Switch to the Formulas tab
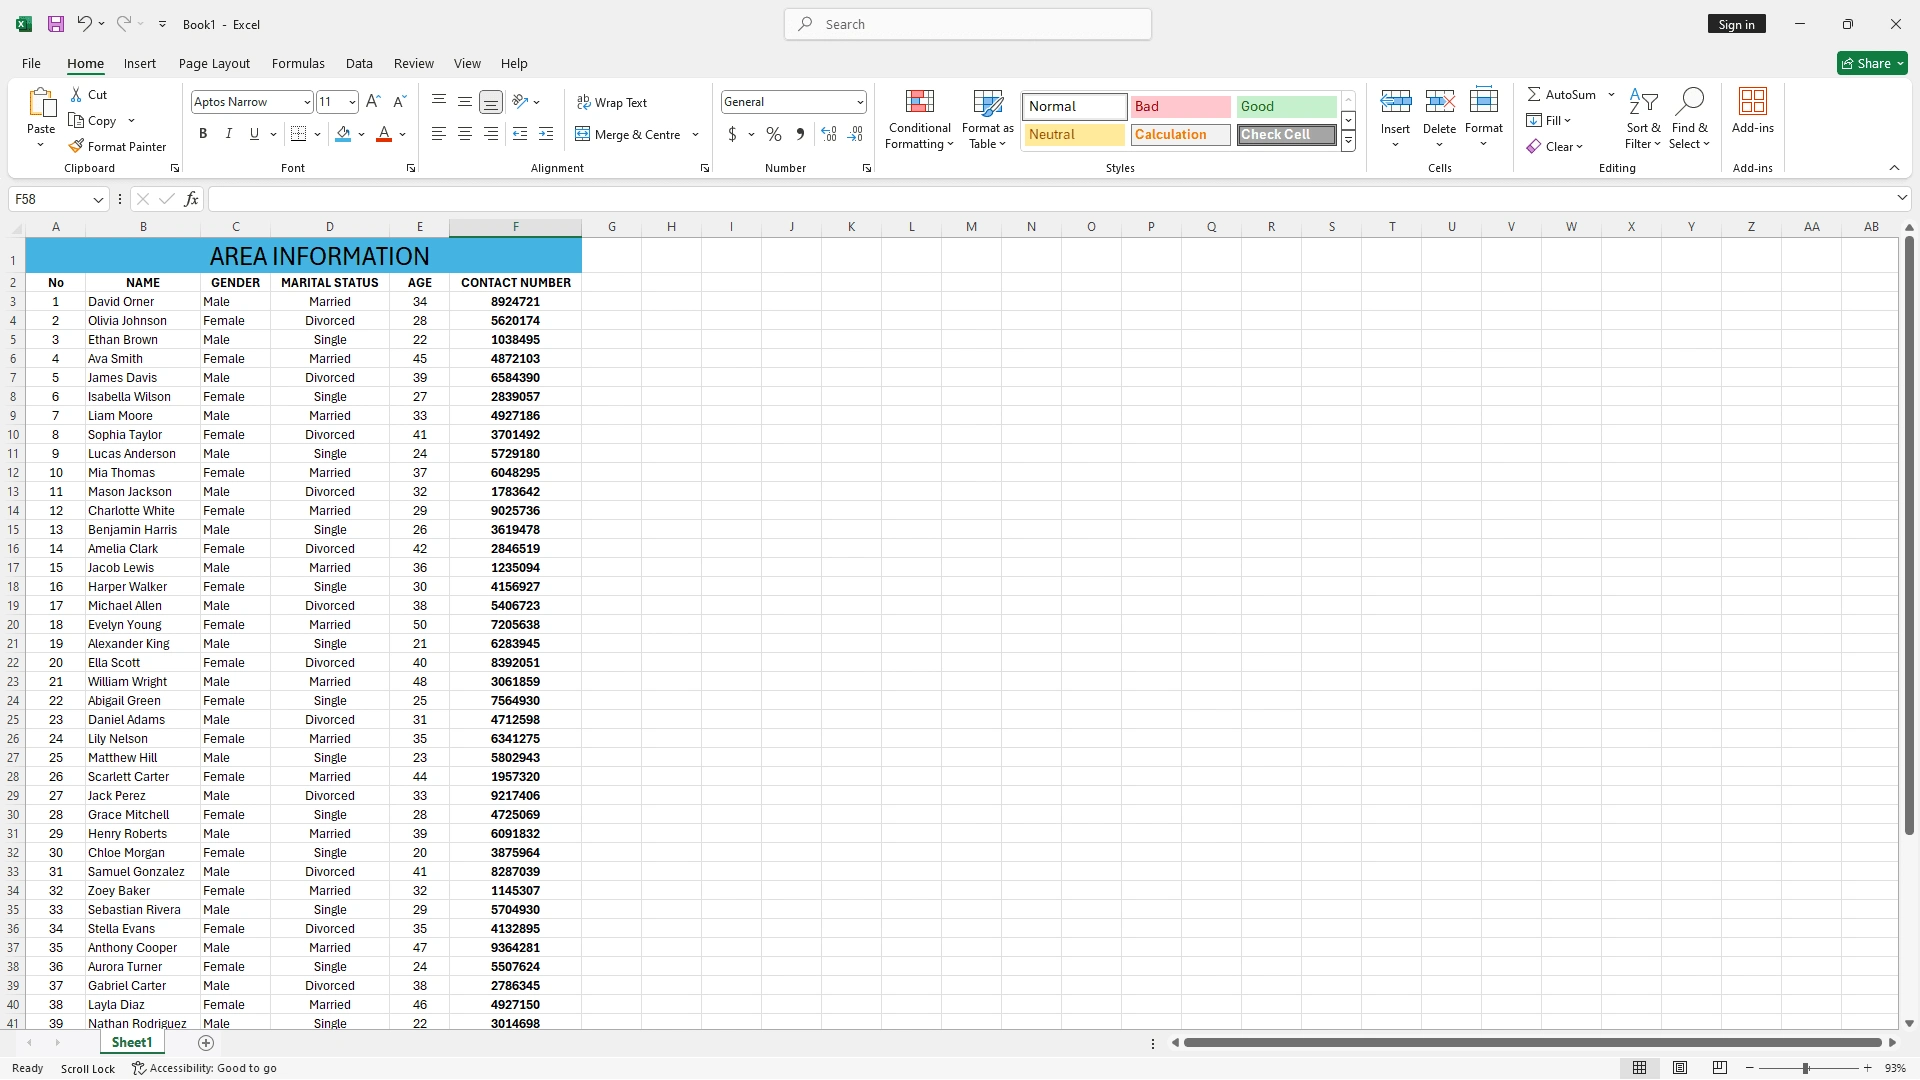 coord(298,63)
